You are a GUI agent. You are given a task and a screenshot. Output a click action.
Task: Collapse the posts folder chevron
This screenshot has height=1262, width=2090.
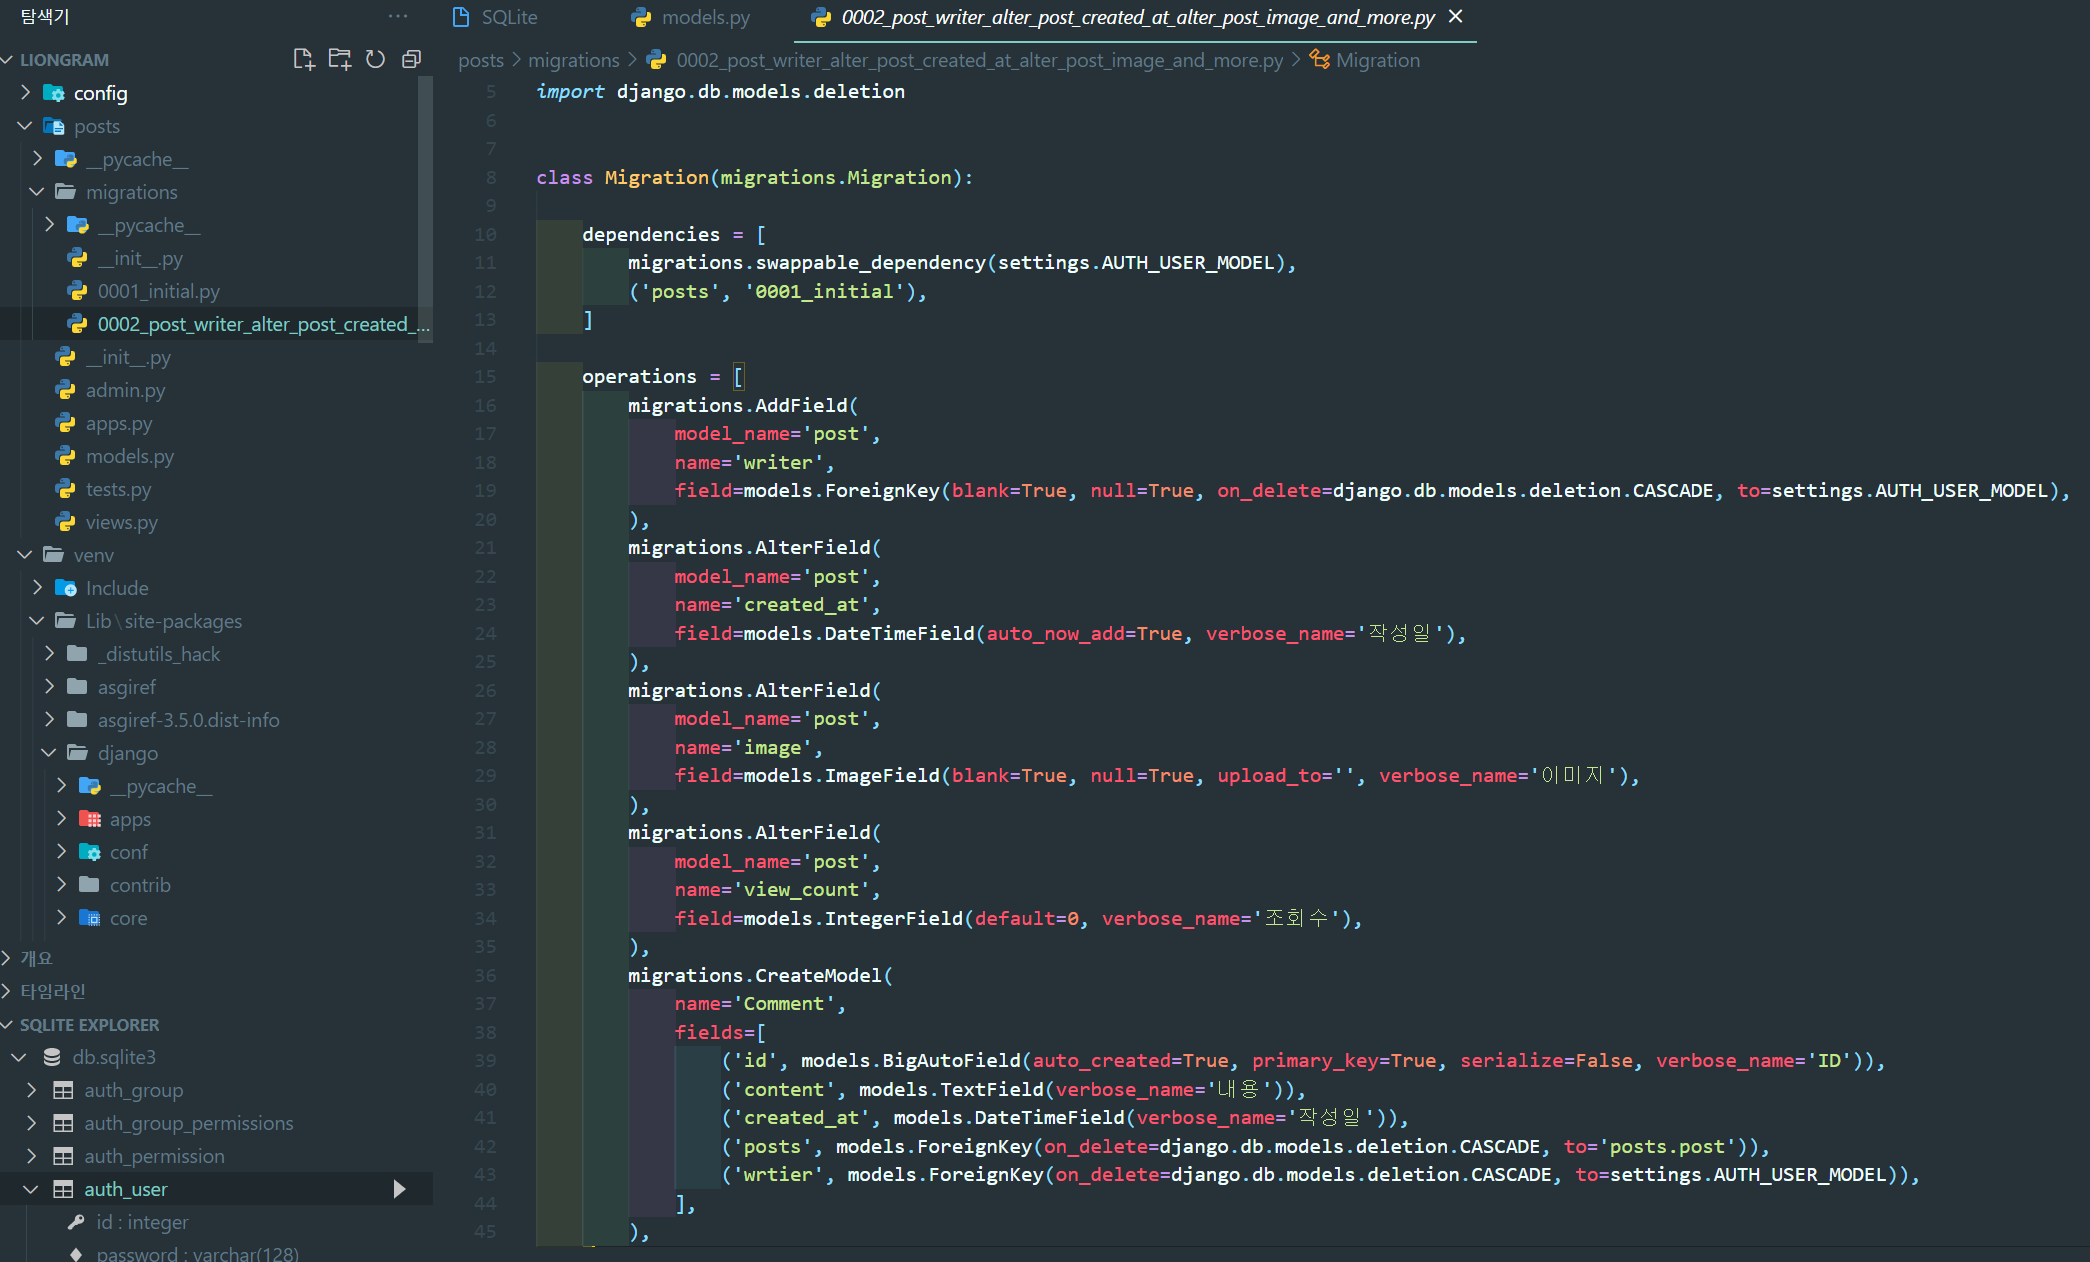pyautogui.click(x=26, y=126)
